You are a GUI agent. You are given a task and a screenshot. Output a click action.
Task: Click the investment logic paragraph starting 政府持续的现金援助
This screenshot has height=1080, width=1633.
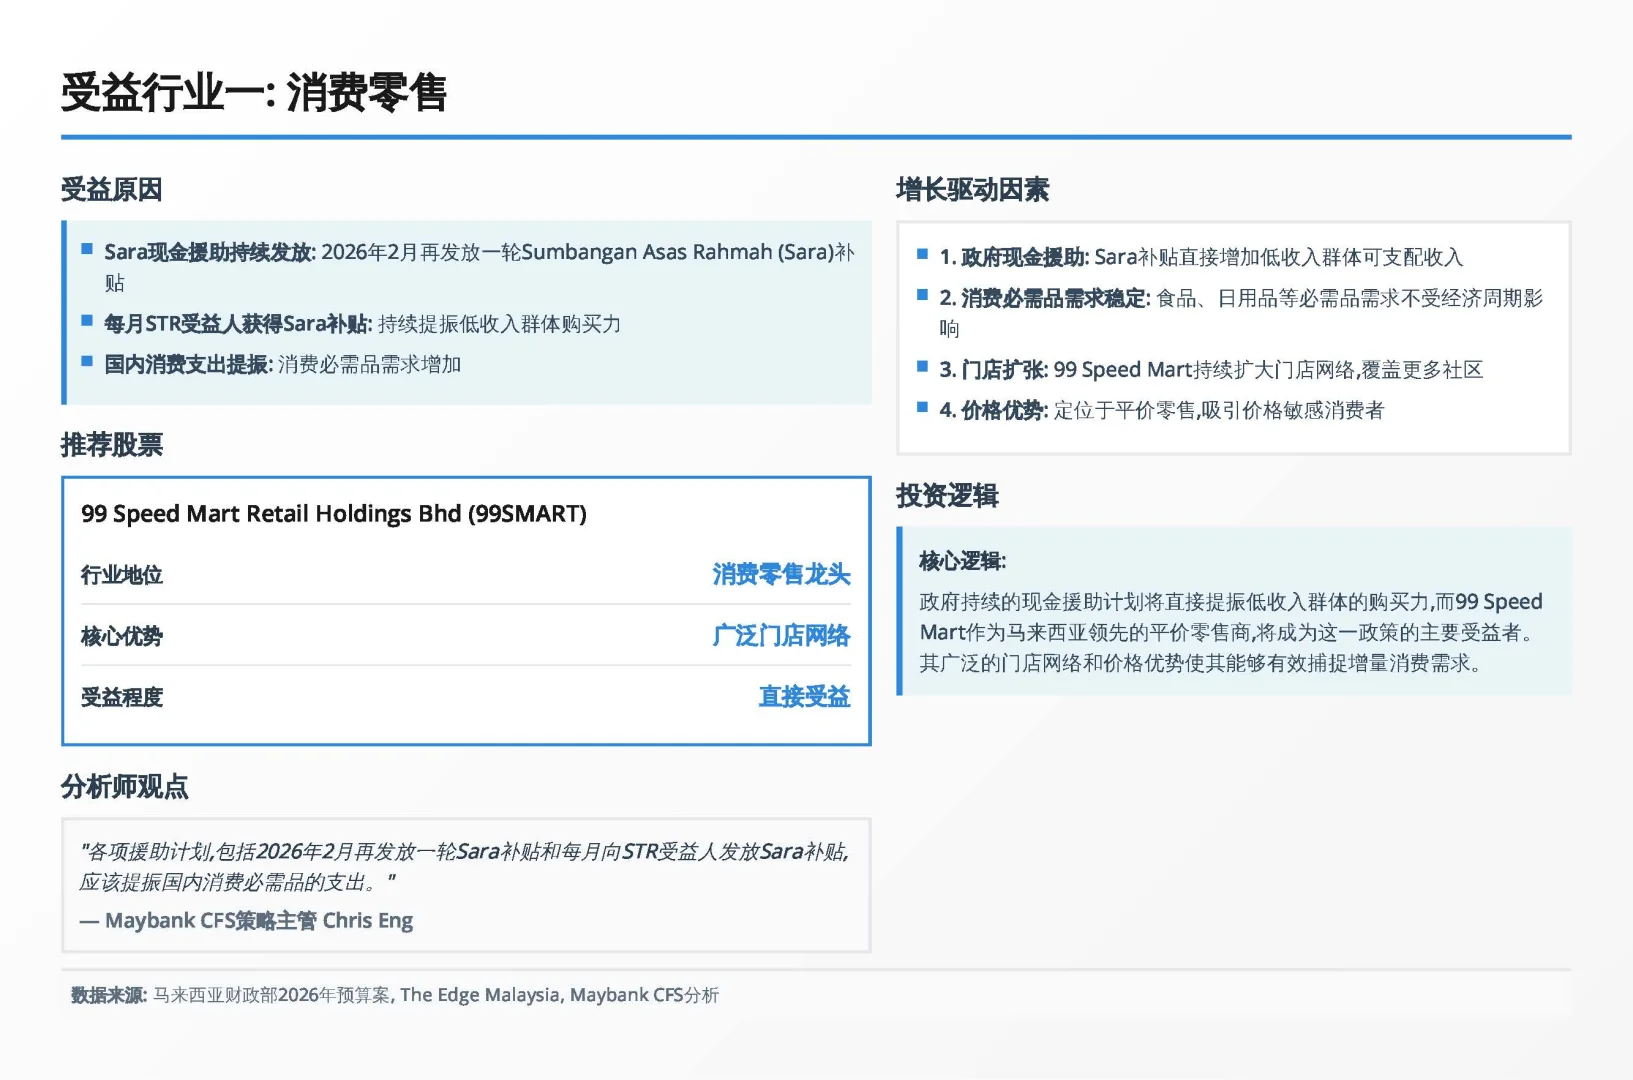[1231, 632]
